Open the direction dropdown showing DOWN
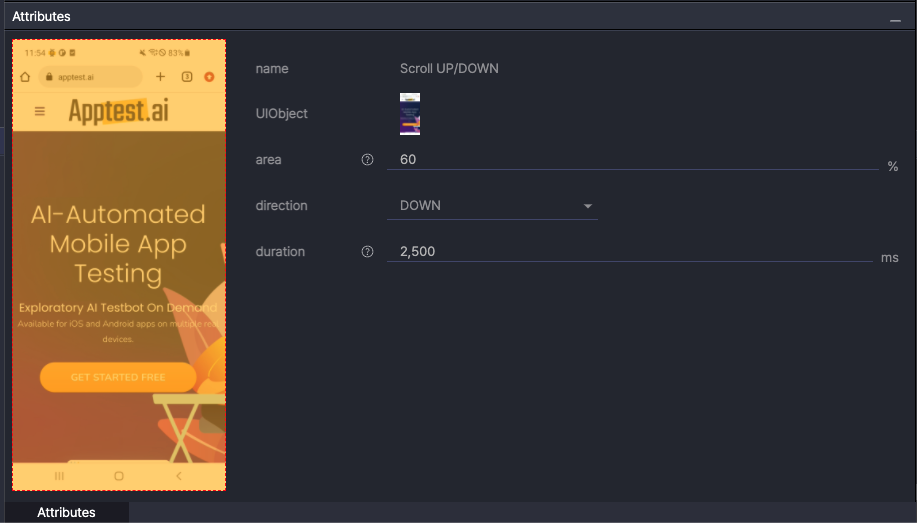This screenshot has width=917, height=523. [492, 206]
